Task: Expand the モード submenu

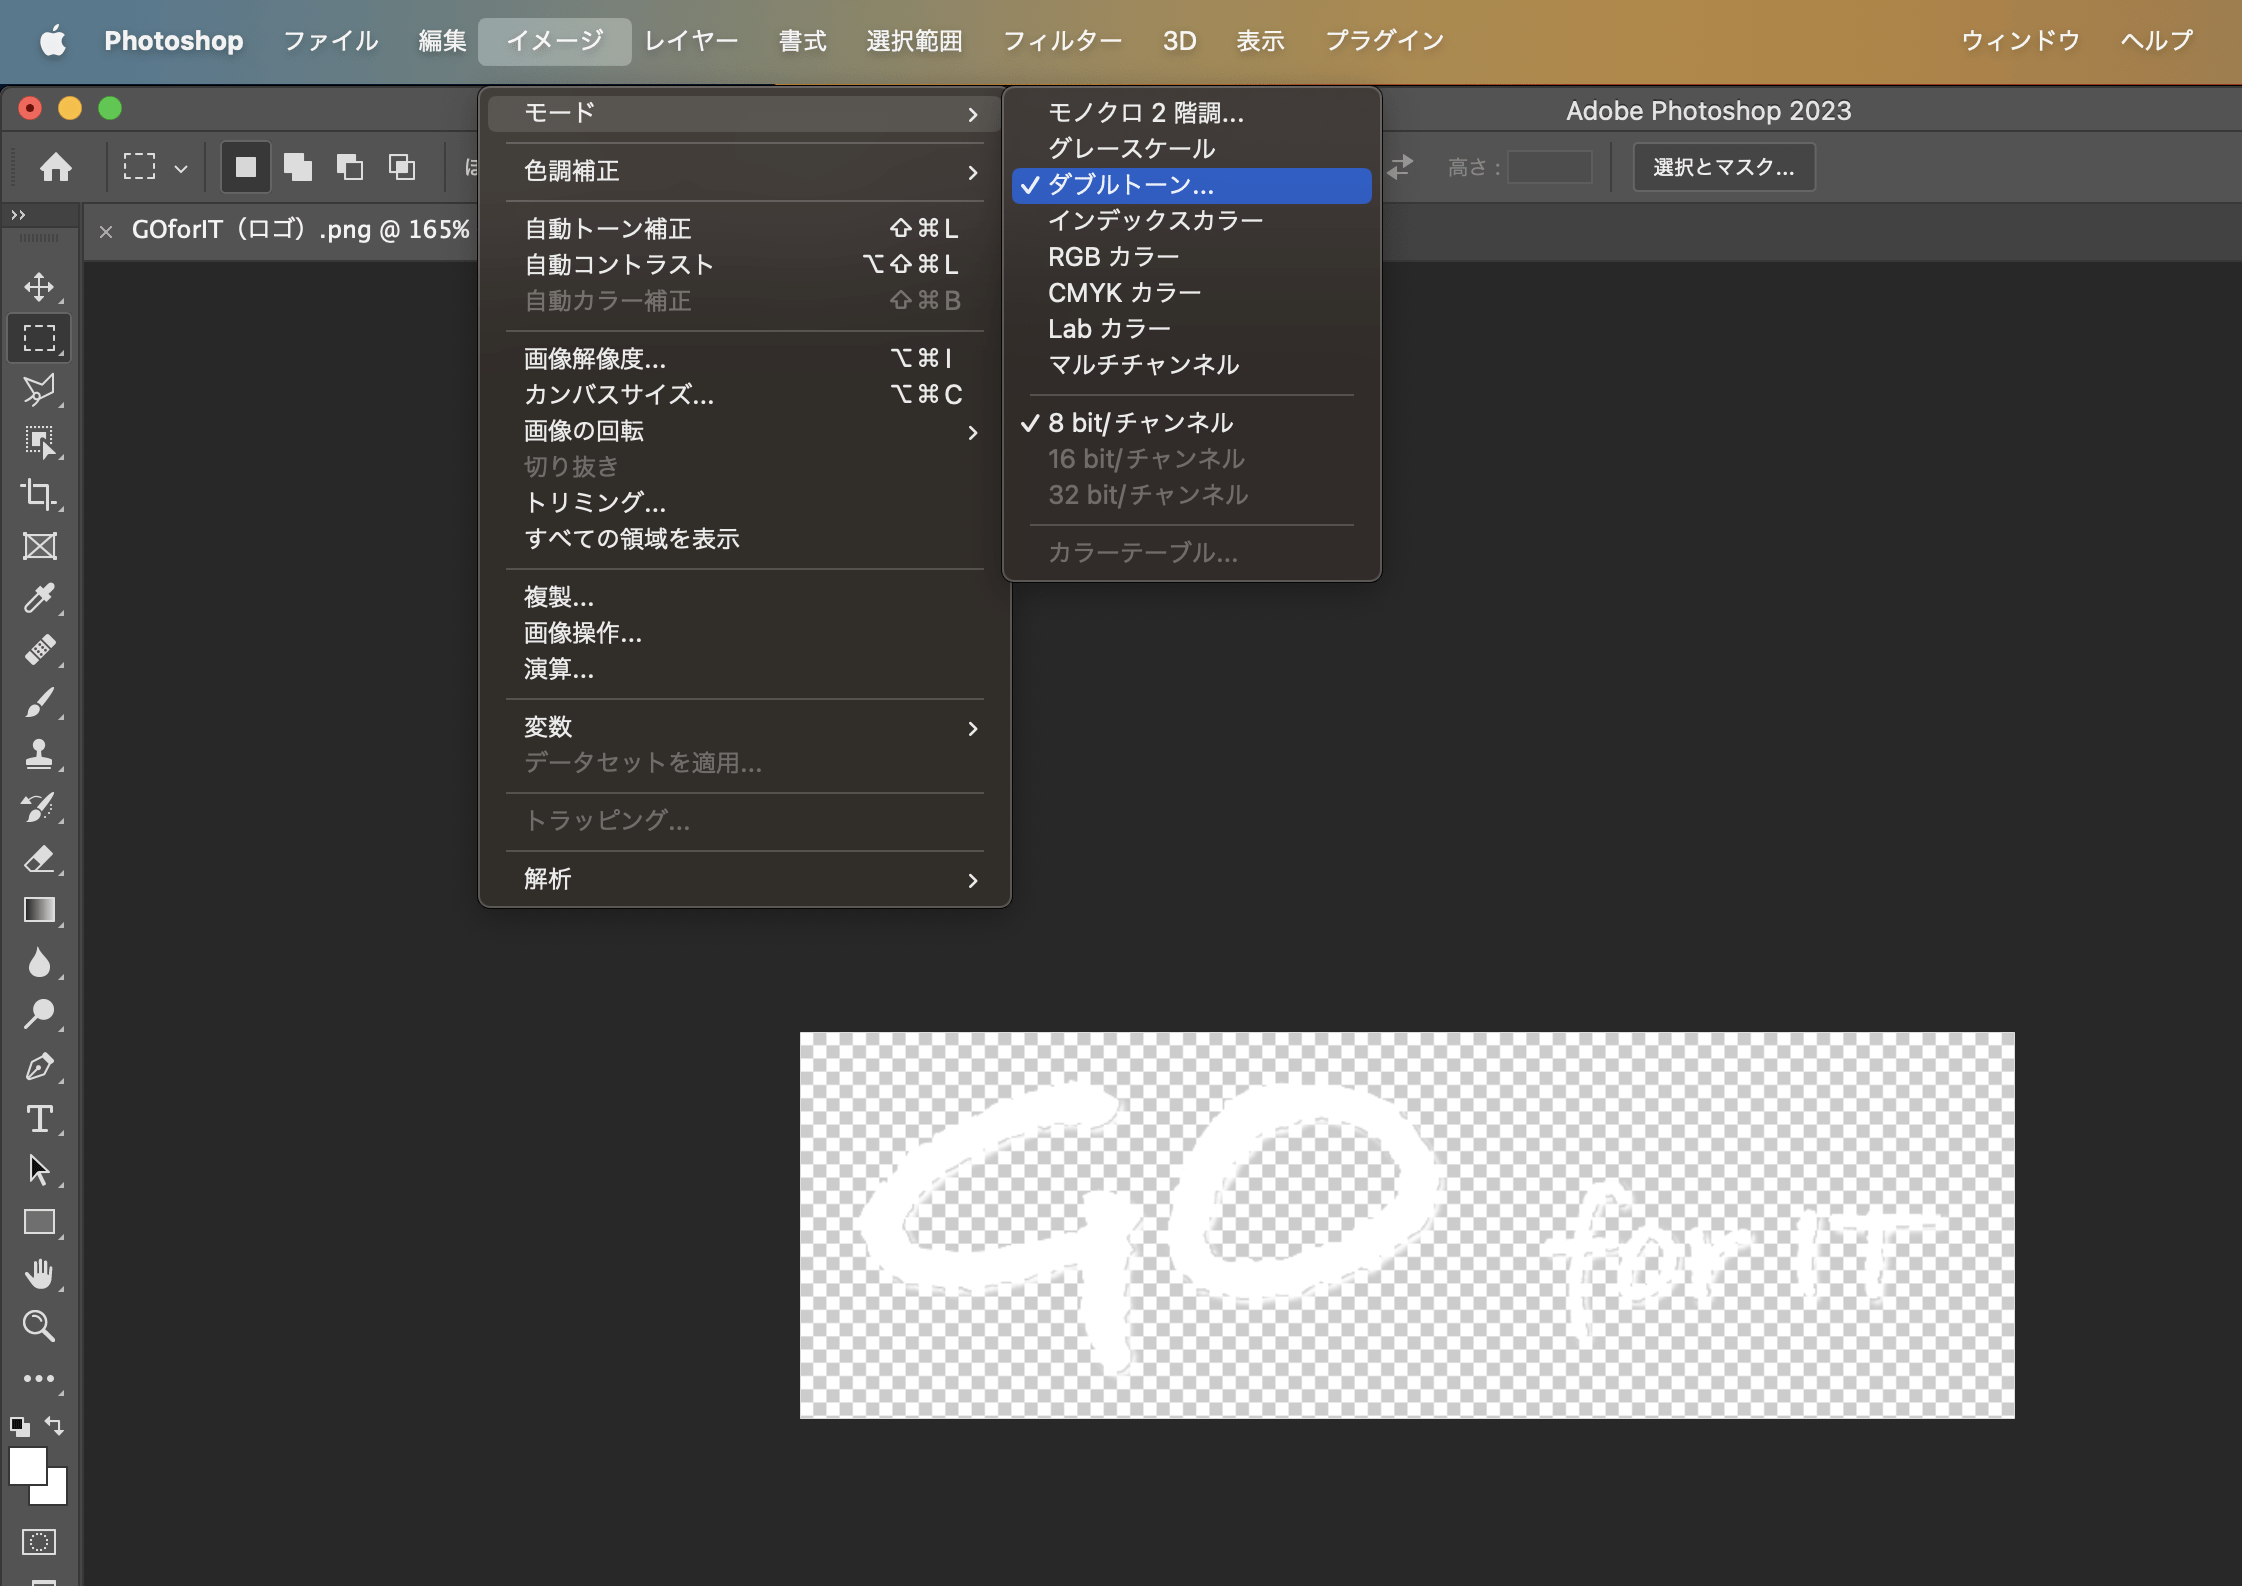Action: tap(745, 113)
